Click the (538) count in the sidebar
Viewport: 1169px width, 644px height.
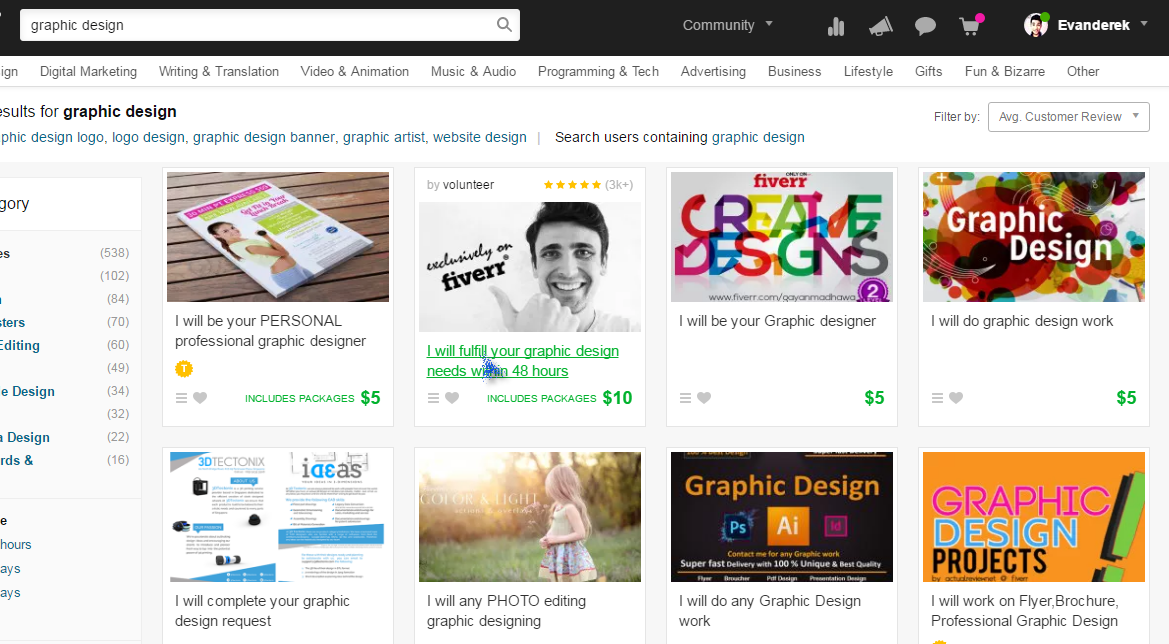[x=114, y=253]
